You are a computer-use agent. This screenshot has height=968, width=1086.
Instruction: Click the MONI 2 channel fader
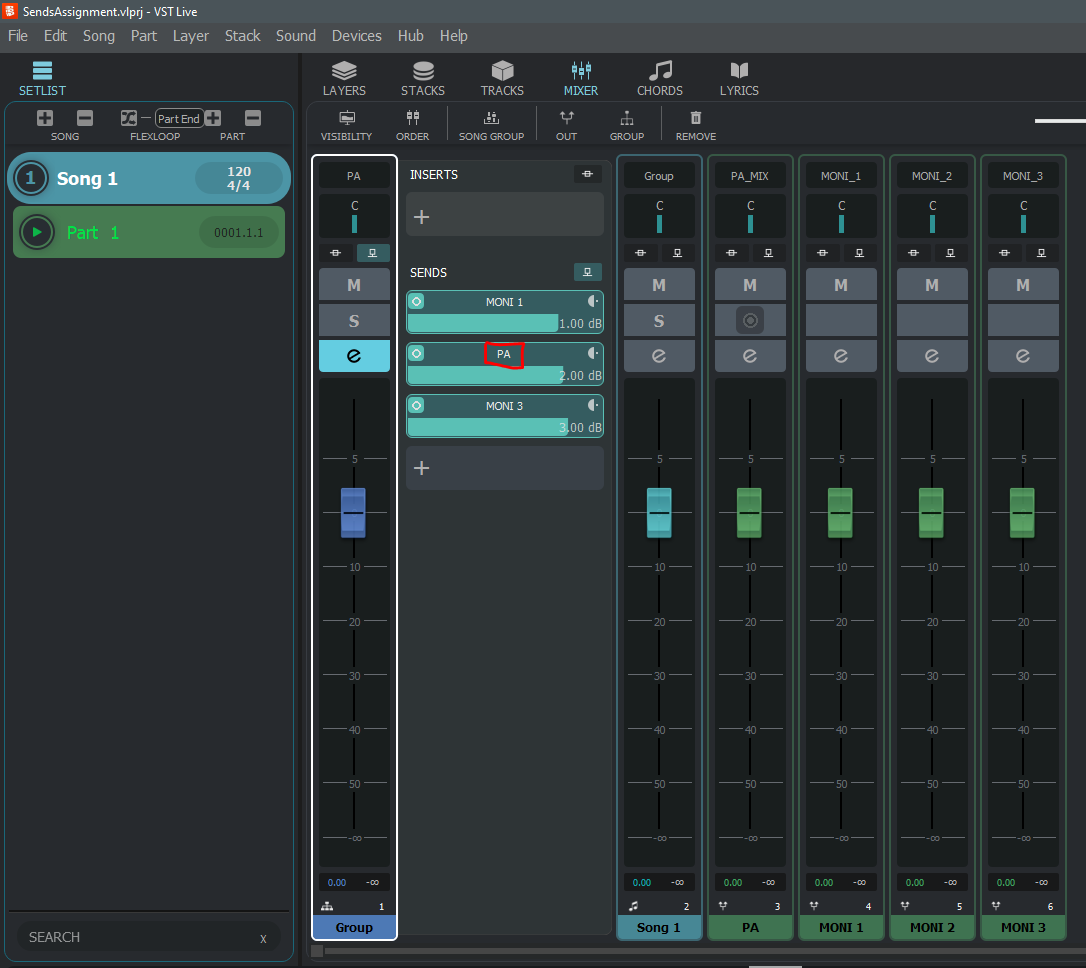(931, 512)
